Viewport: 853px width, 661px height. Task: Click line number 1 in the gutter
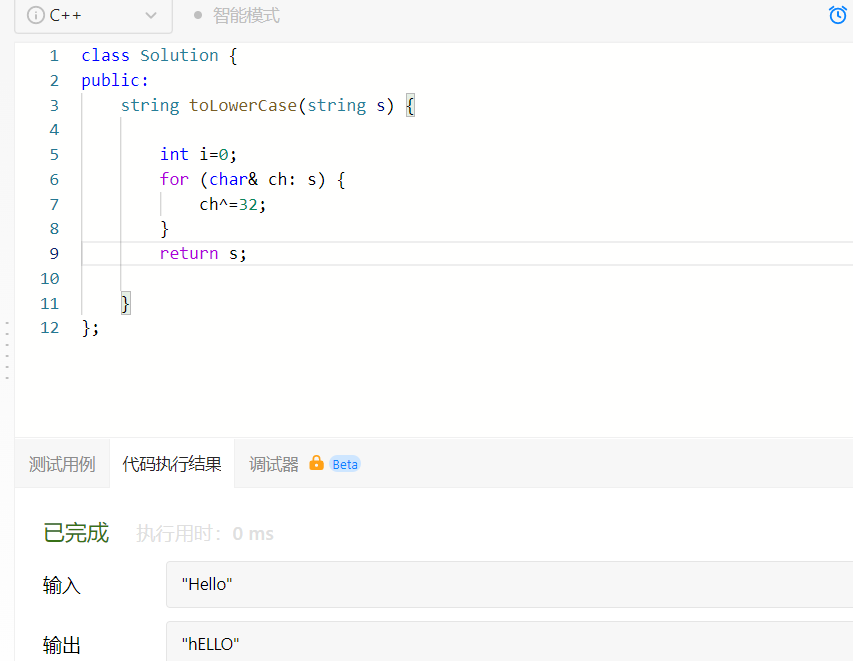[54, 55]
